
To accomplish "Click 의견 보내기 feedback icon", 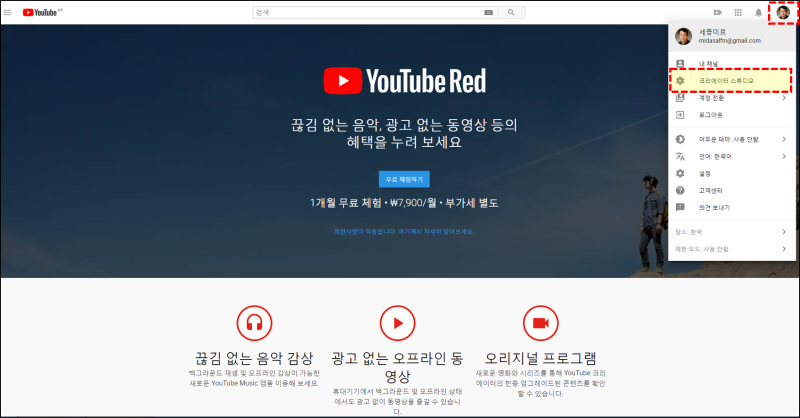I will pos(680,207).
